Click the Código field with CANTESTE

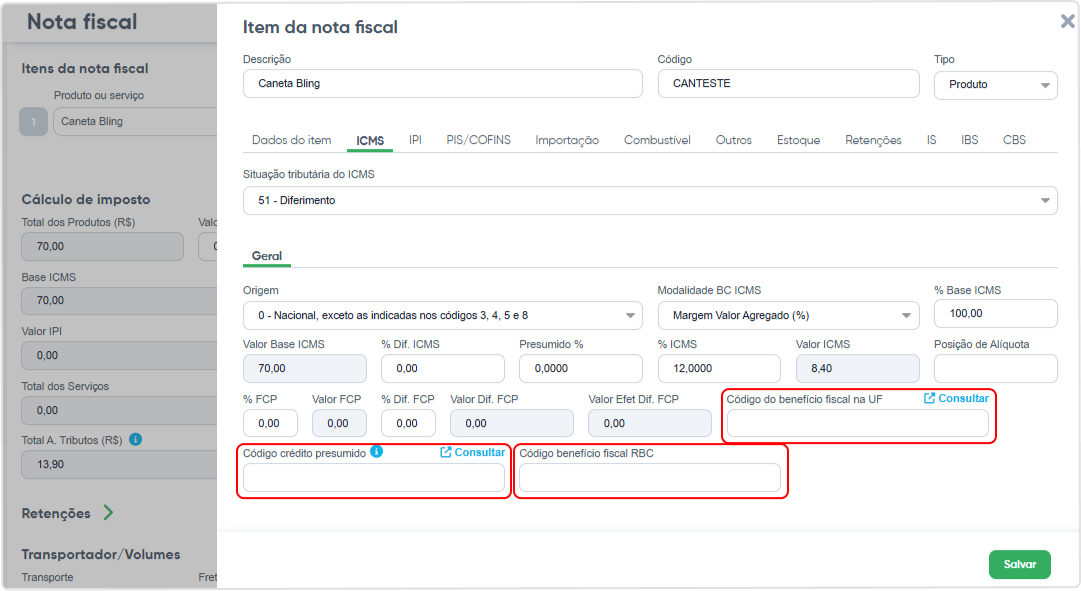point(788,83)
